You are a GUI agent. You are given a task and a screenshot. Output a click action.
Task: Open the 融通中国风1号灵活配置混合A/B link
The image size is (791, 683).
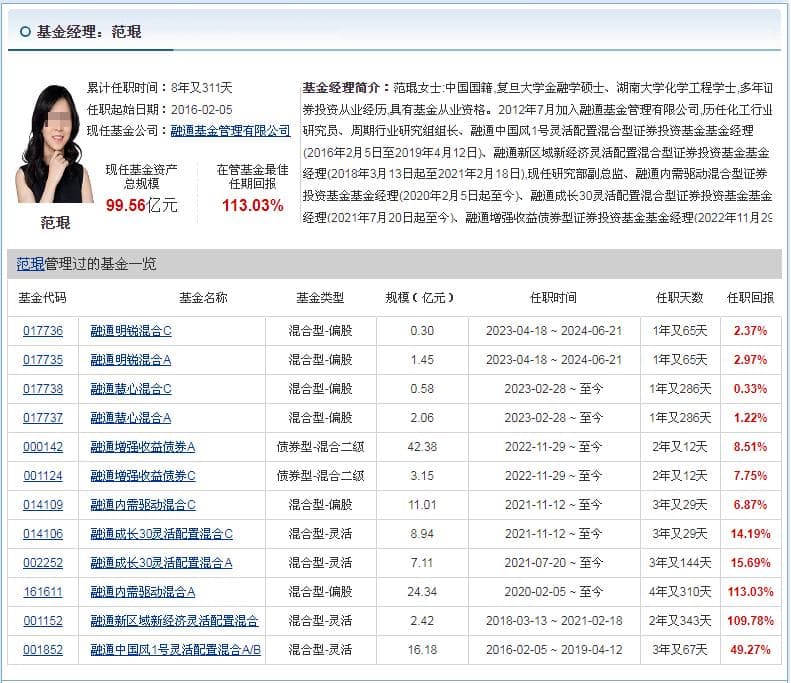tap(175, 650)
